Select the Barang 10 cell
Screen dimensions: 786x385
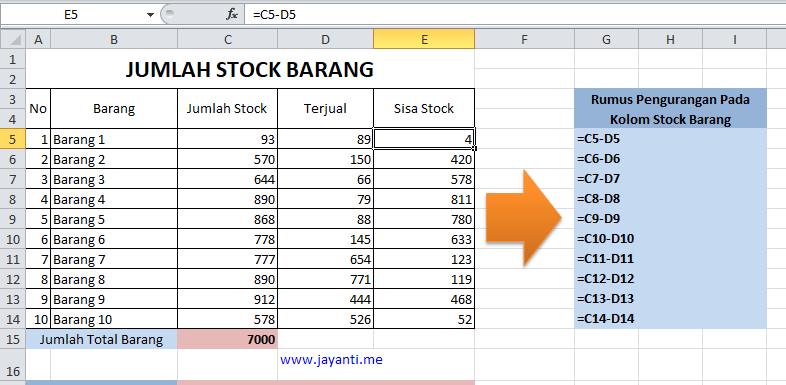pyautogui.click(x=114, y=319)
